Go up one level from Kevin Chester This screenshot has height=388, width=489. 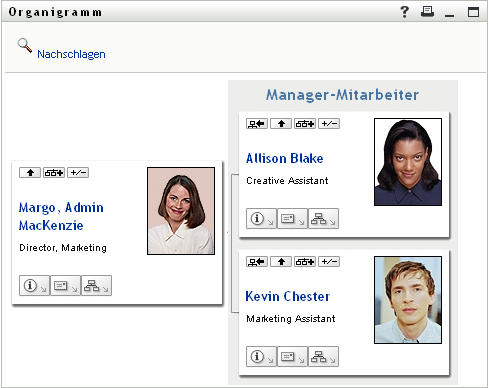tap(281, 262)
